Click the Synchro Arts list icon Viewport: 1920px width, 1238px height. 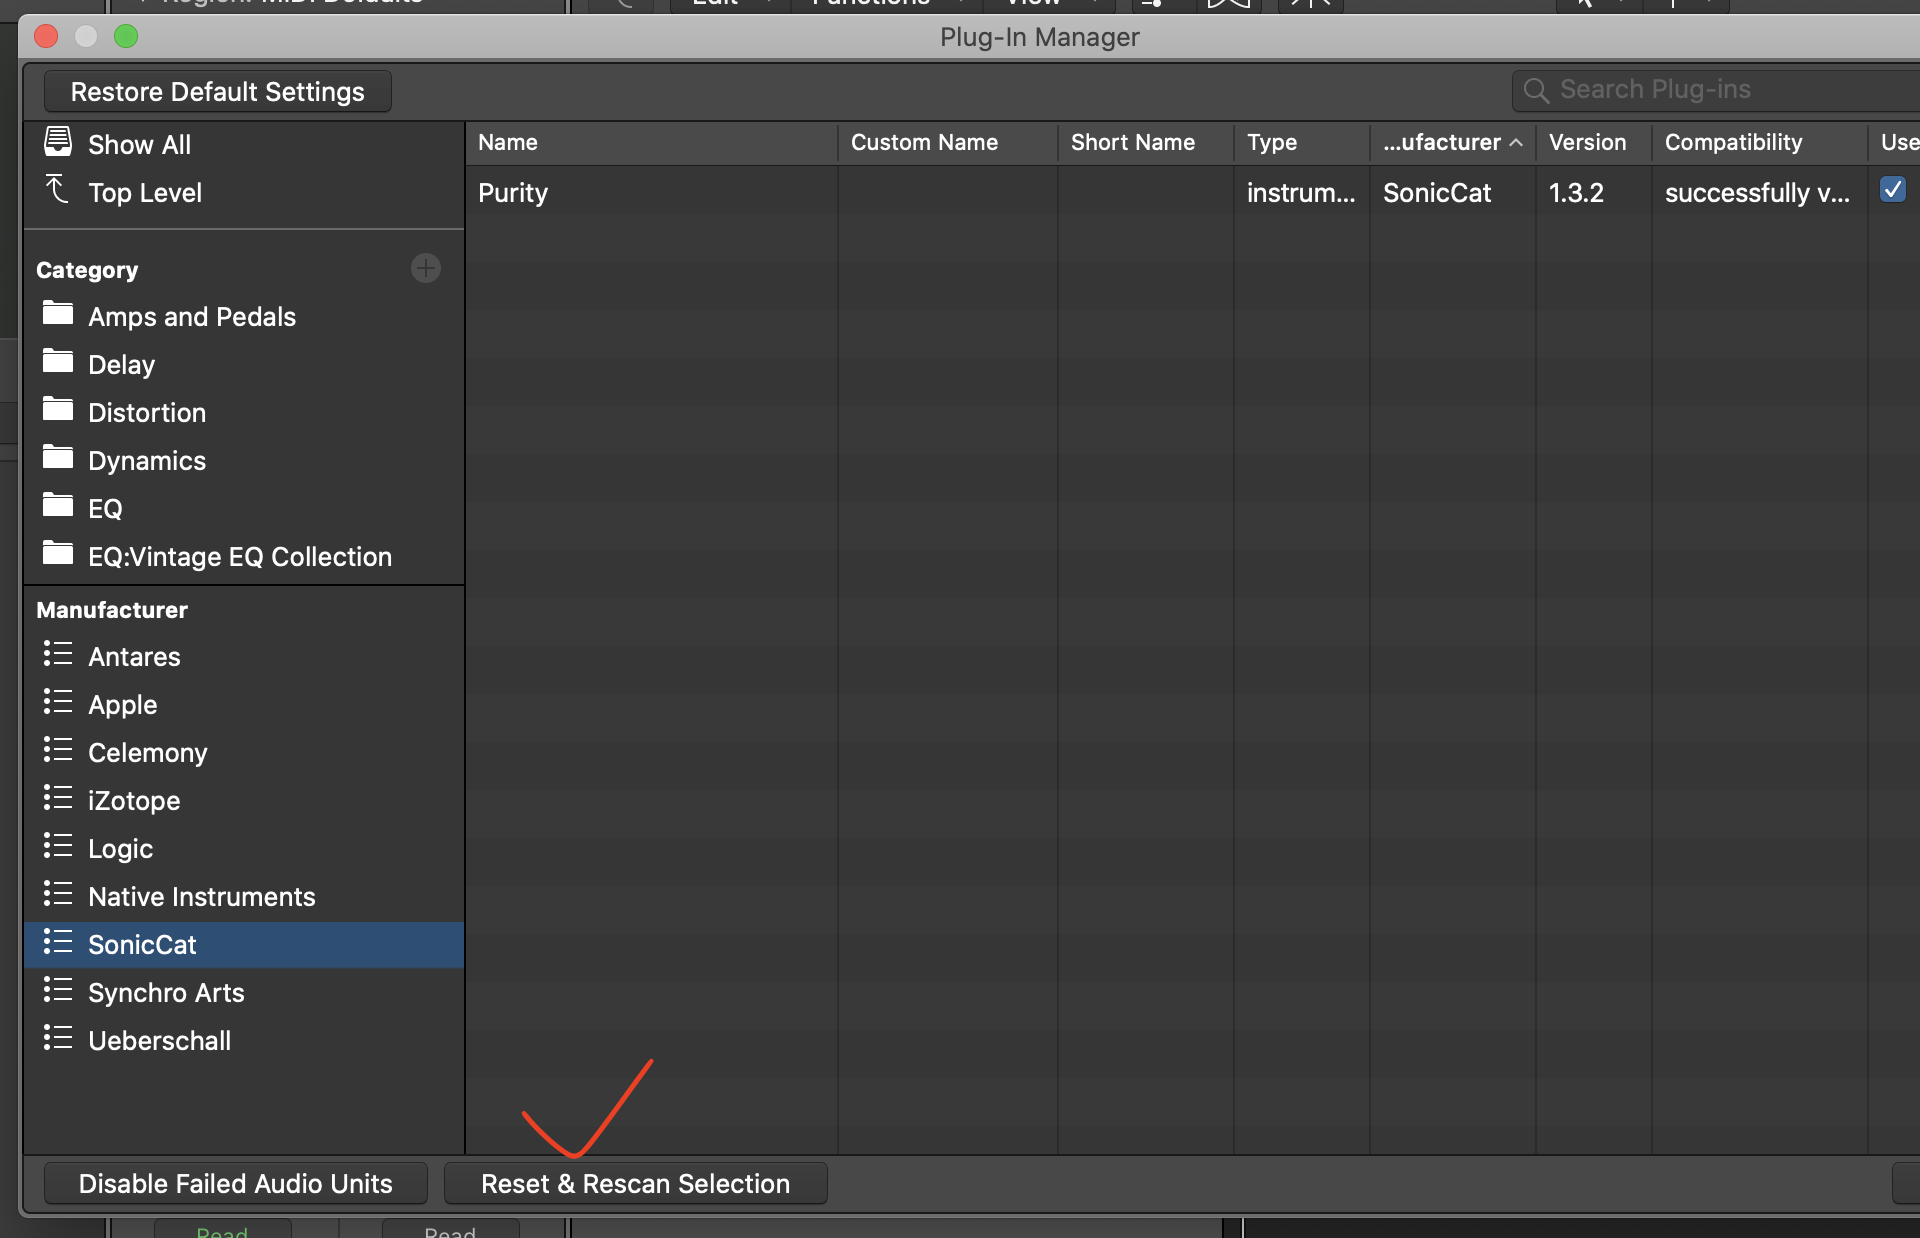point(58,990)
